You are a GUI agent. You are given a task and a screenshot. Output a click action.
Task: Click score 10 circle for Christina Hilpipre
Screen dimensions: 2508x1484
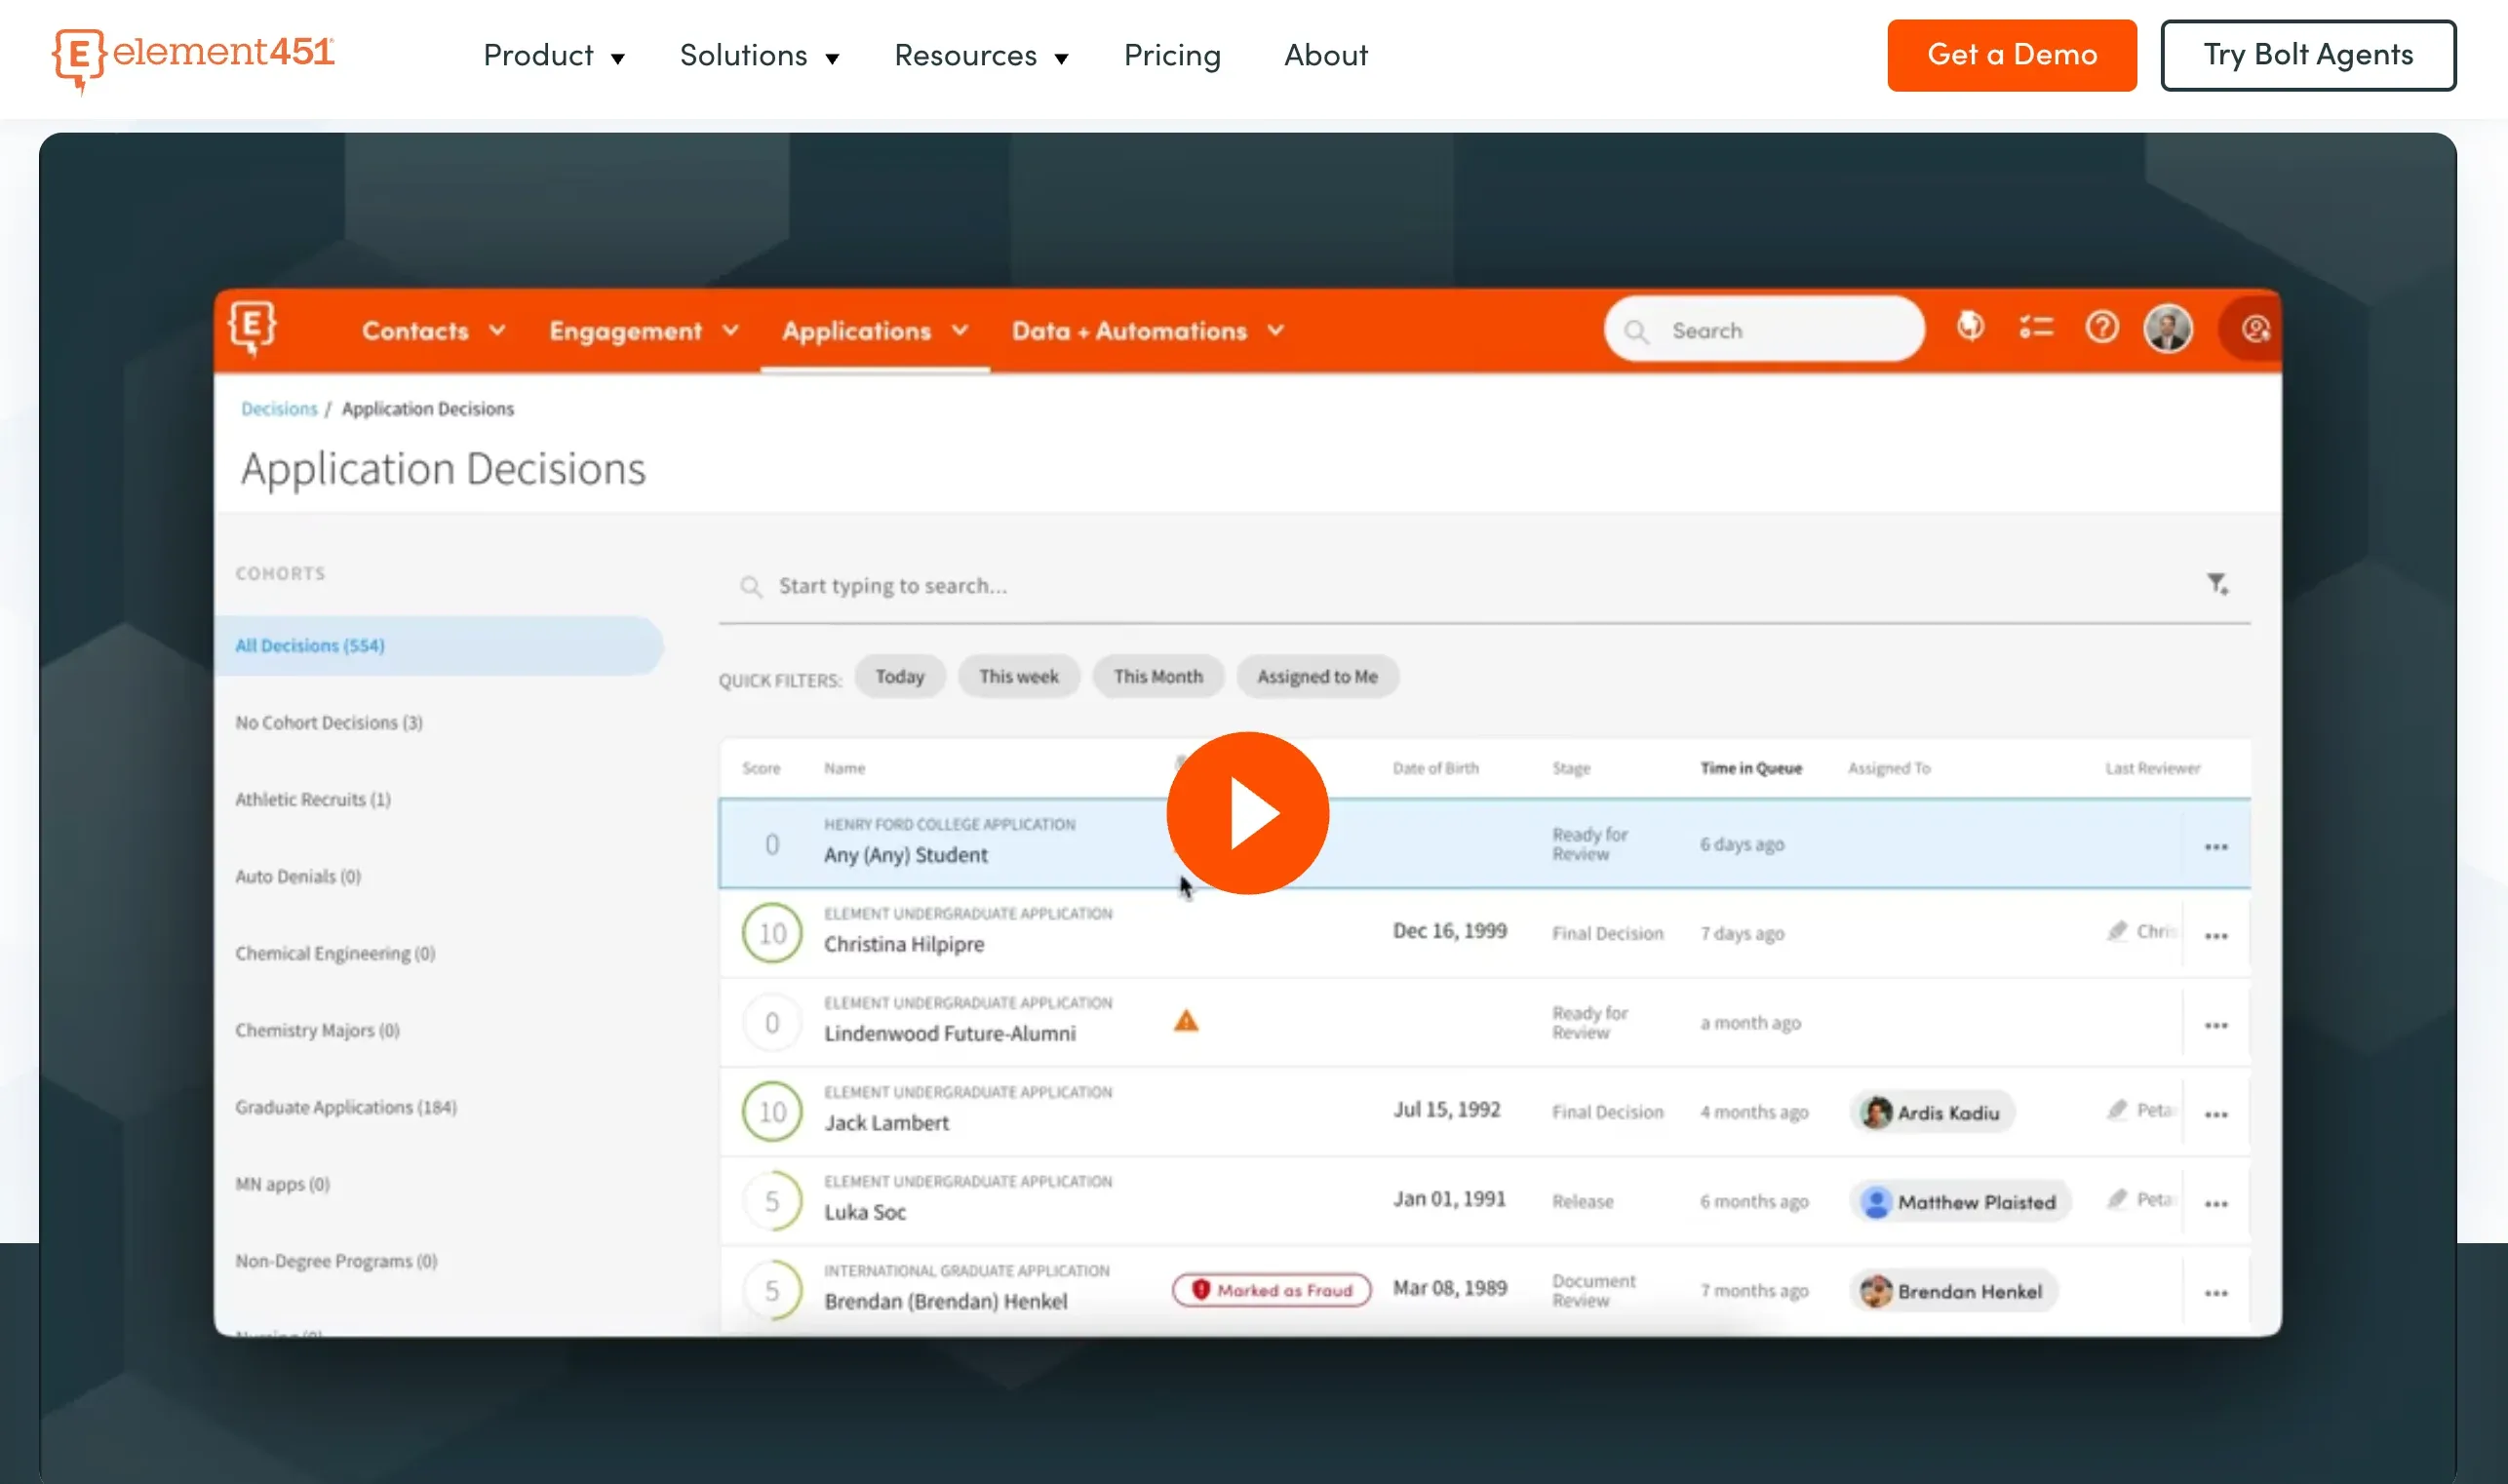[x=772, y=933]
